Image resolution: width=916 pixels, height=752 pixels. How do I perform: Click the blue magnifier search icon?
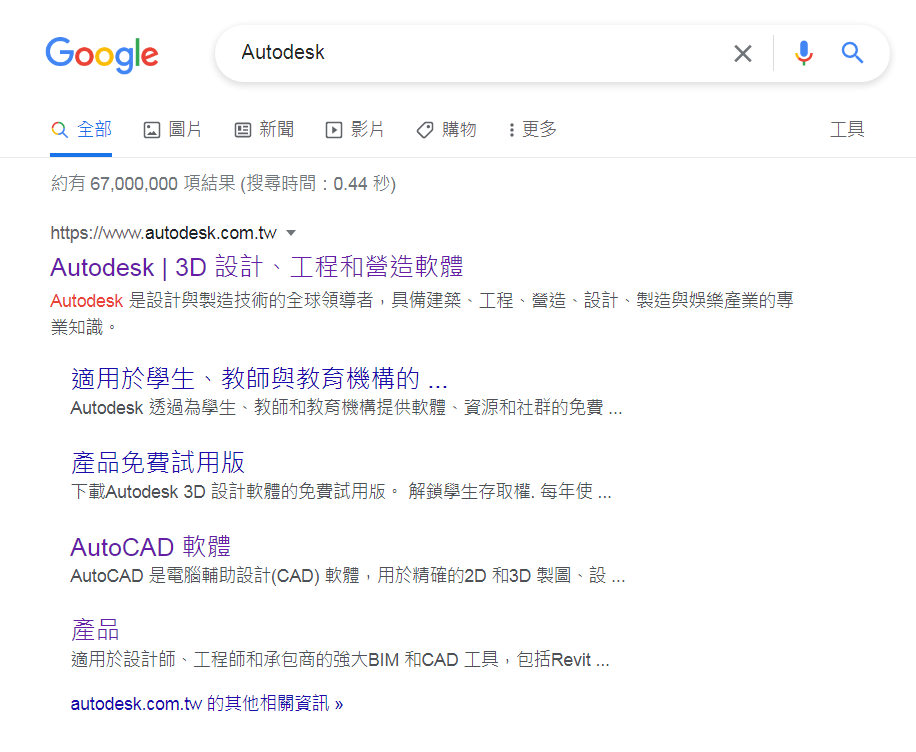(x=852, y=53)
